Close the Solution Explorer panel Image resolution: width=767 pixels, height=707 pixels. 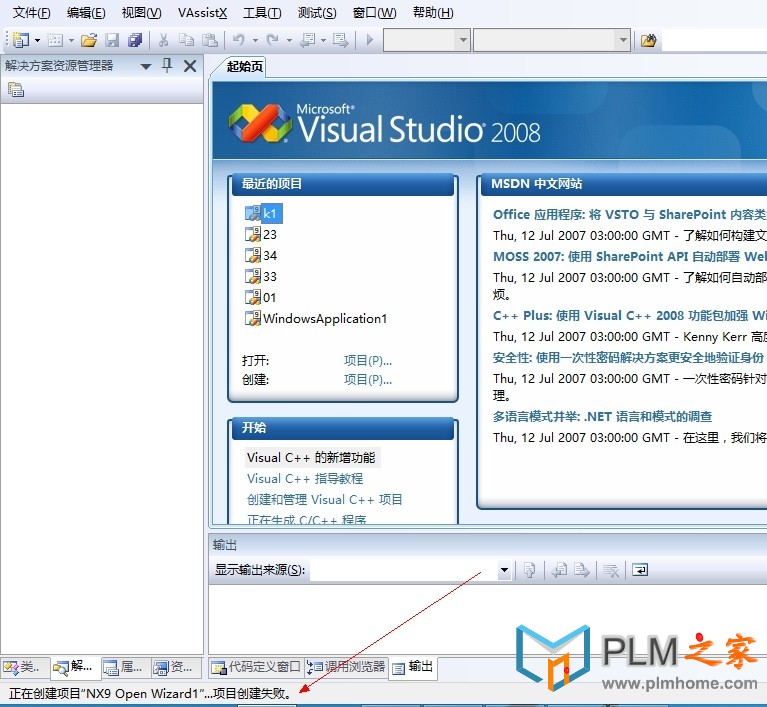[x=190, y=66]
